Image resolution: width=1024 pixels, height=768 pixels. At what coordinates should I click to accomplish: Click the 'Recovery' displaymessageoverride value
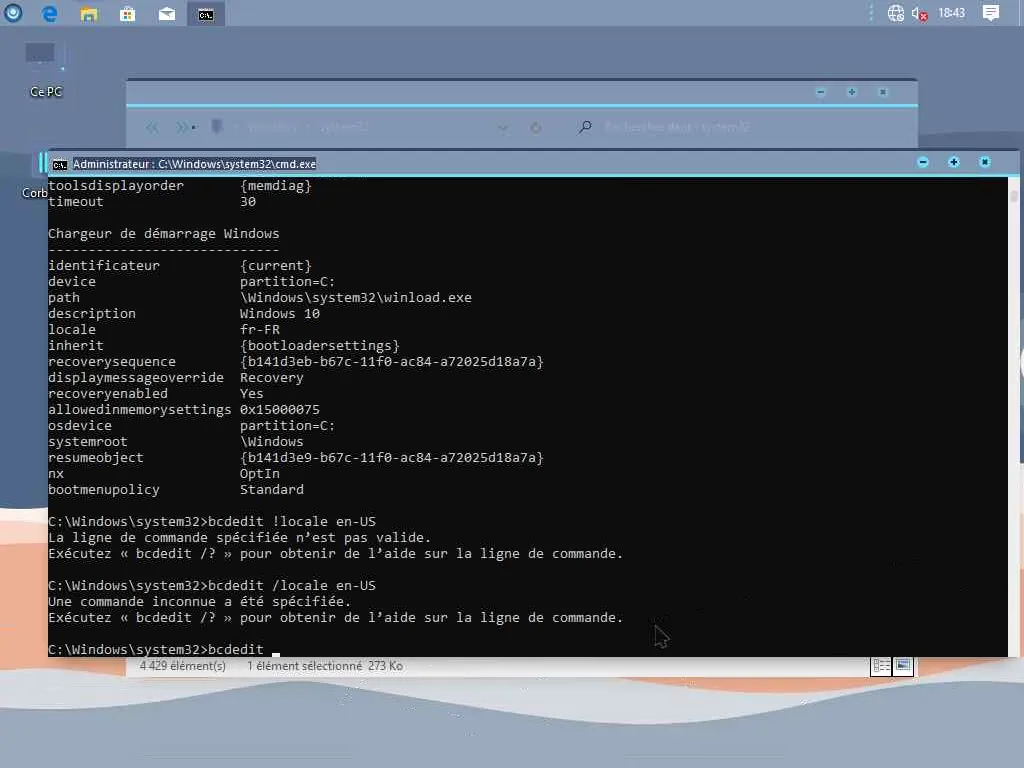click(272, 377)
